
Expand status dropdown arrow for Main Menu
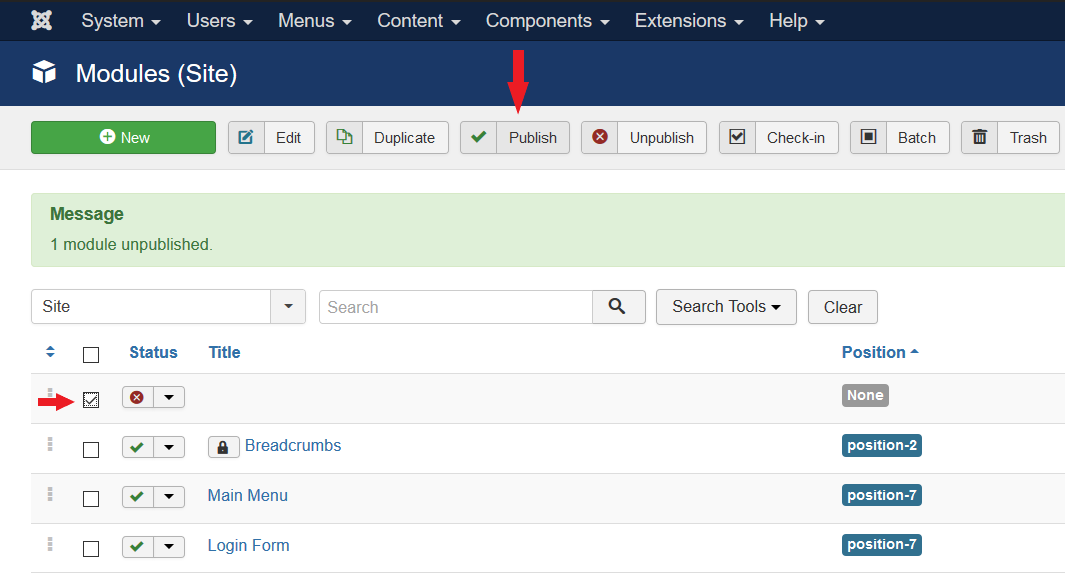[x=169, y=497]
